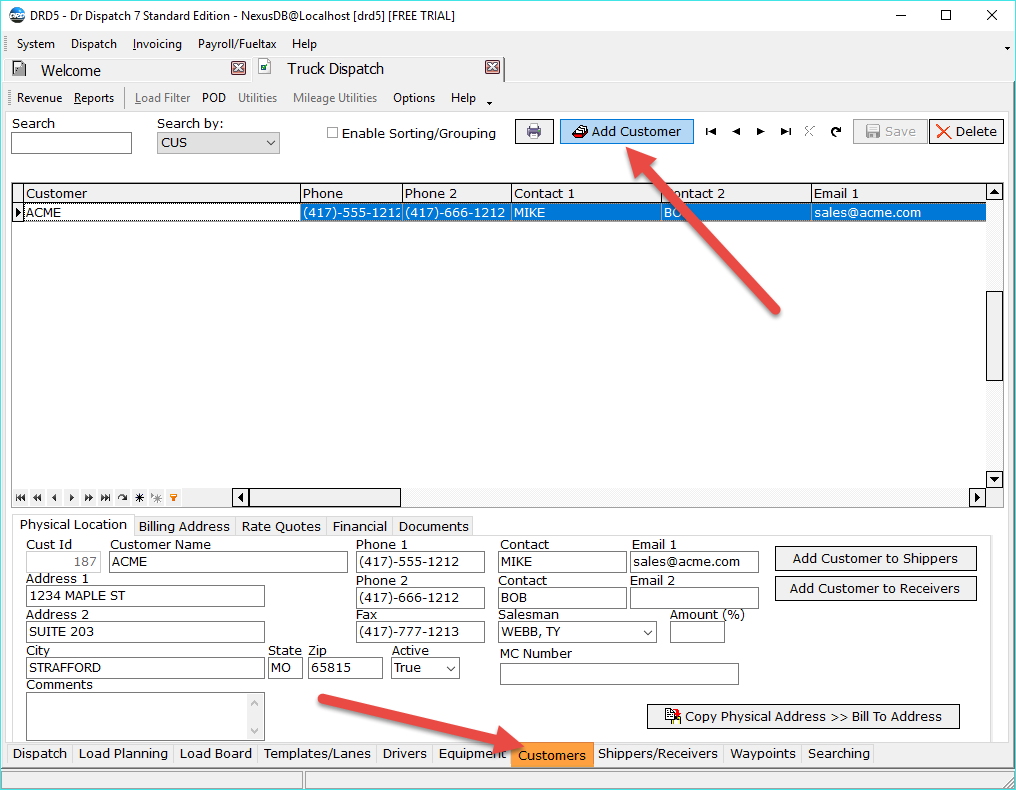Open the Payroll/Fueltax menu

[237, 44]
